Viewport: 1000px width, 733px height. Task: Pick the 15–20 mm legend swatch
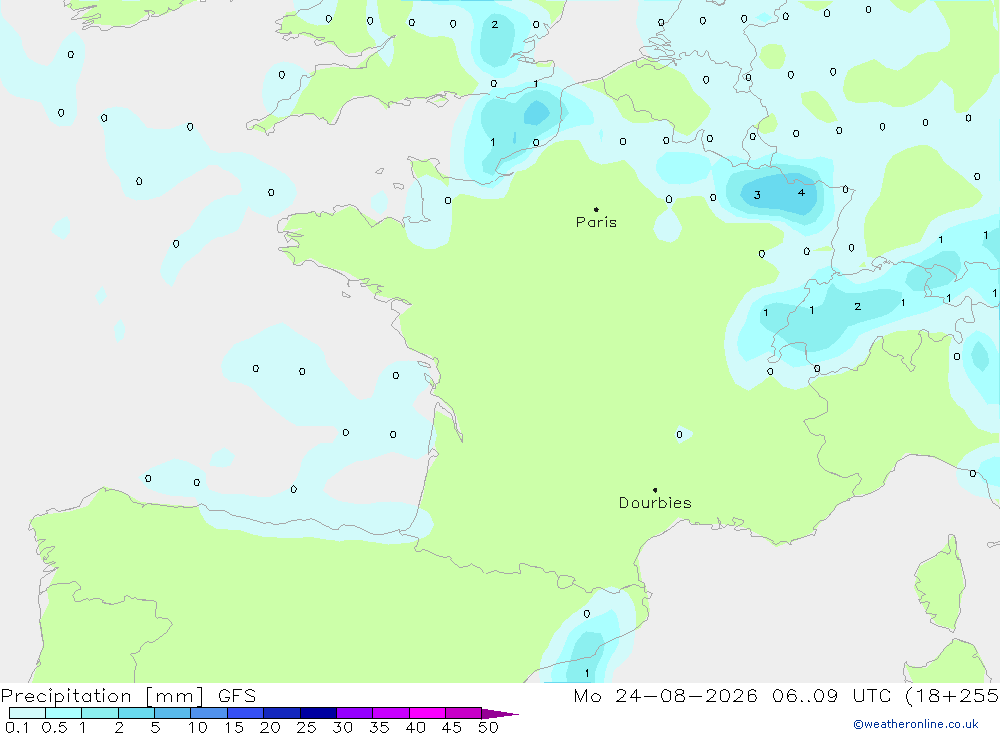(x=246, y=713)
